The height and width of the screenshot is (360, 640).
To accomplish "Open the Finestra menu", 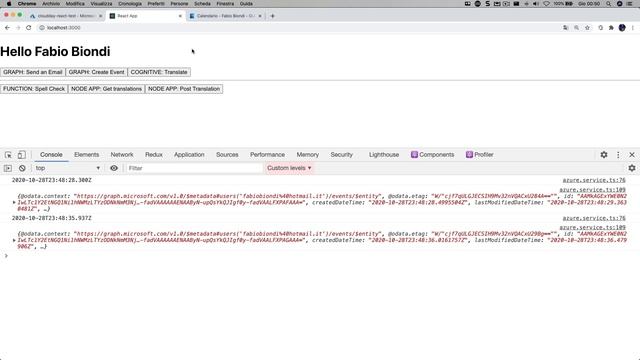I will point(225,3).
